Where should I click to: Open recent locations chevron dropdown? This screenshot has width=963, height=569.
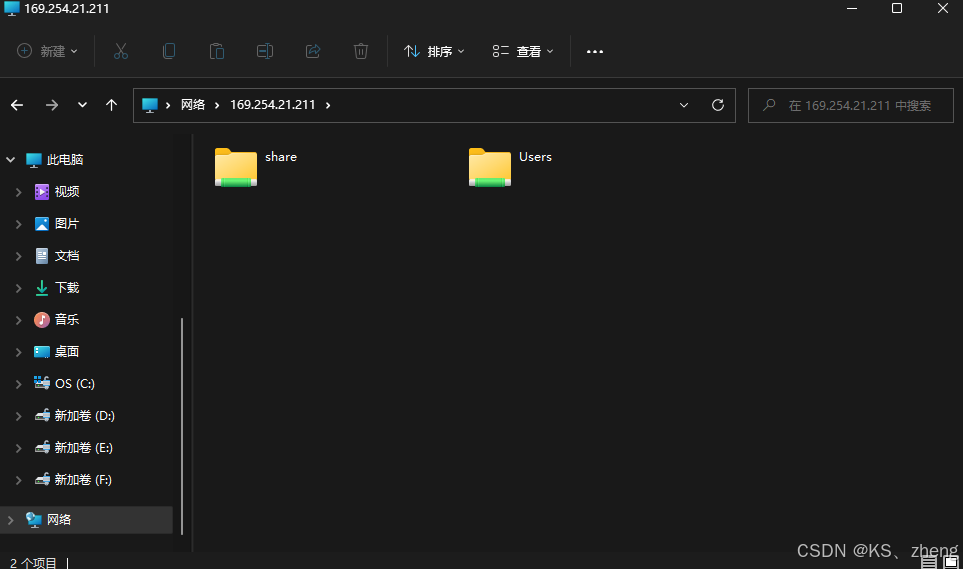point(82,105)
